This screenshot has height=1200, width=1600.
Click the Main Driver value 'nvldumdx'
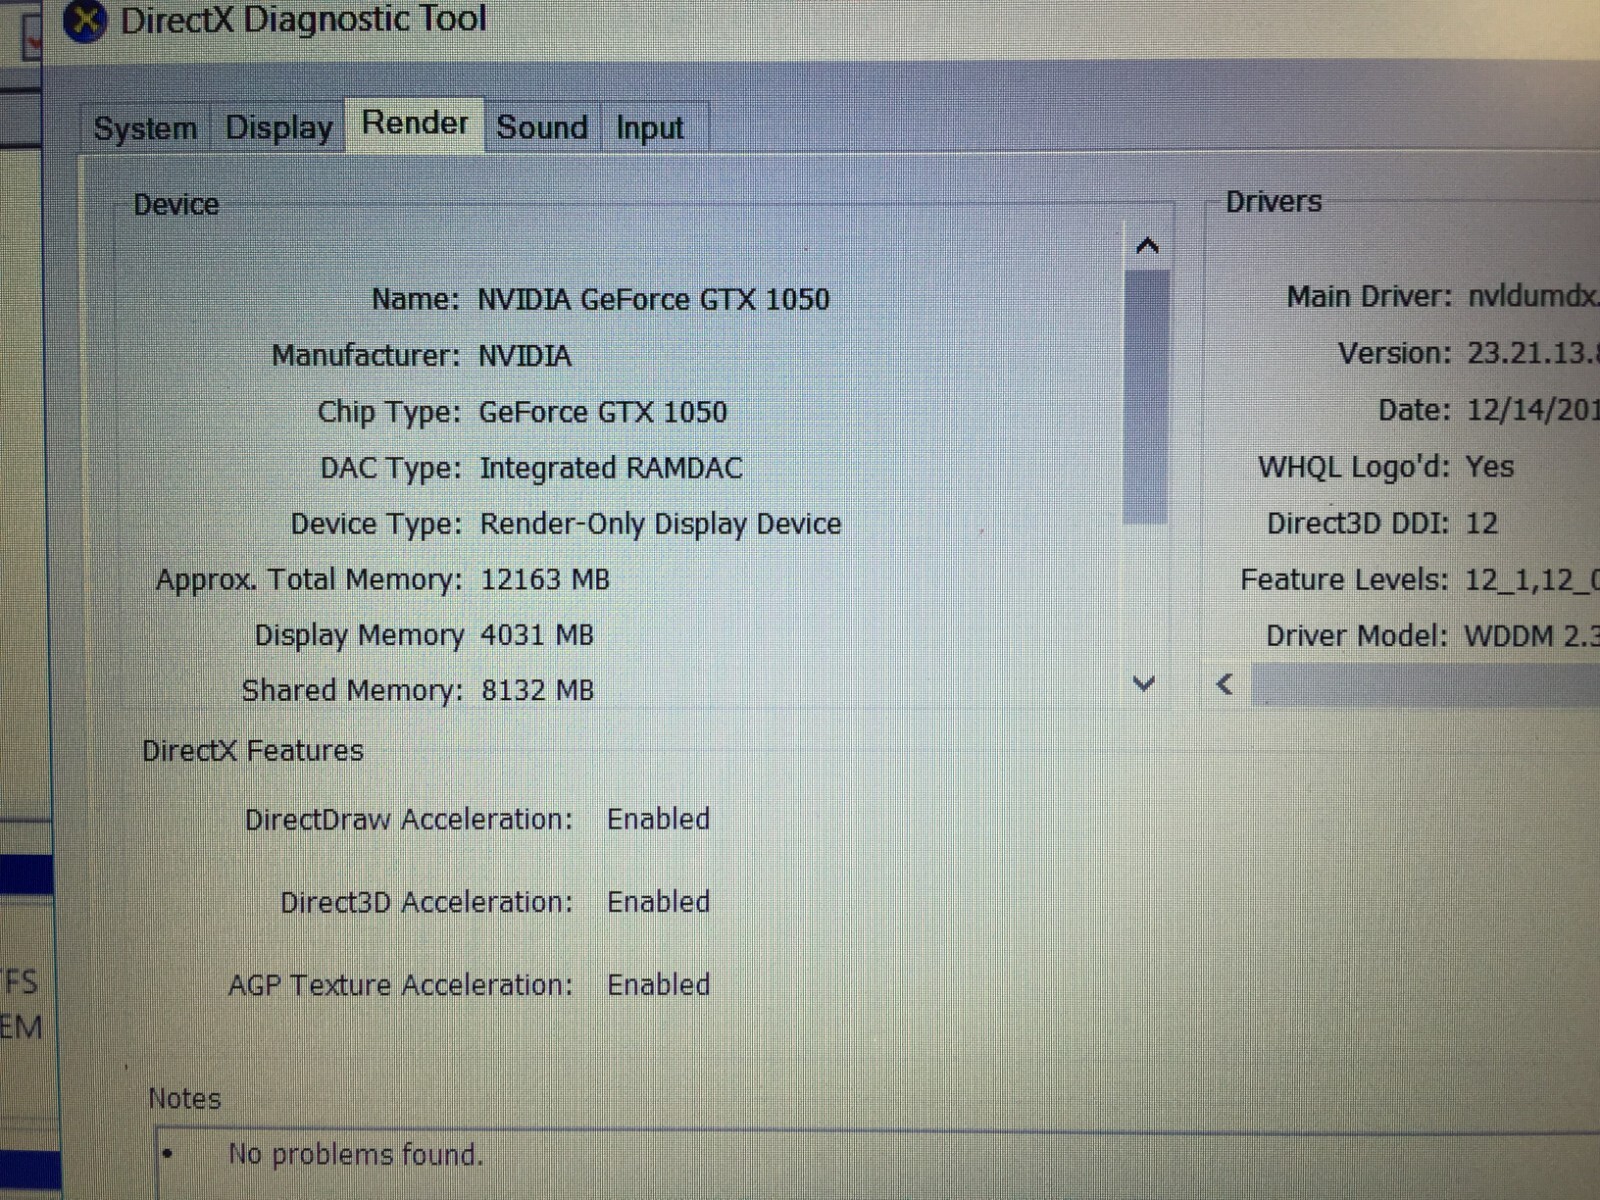pyautogui.click(x=1533, y=295)
